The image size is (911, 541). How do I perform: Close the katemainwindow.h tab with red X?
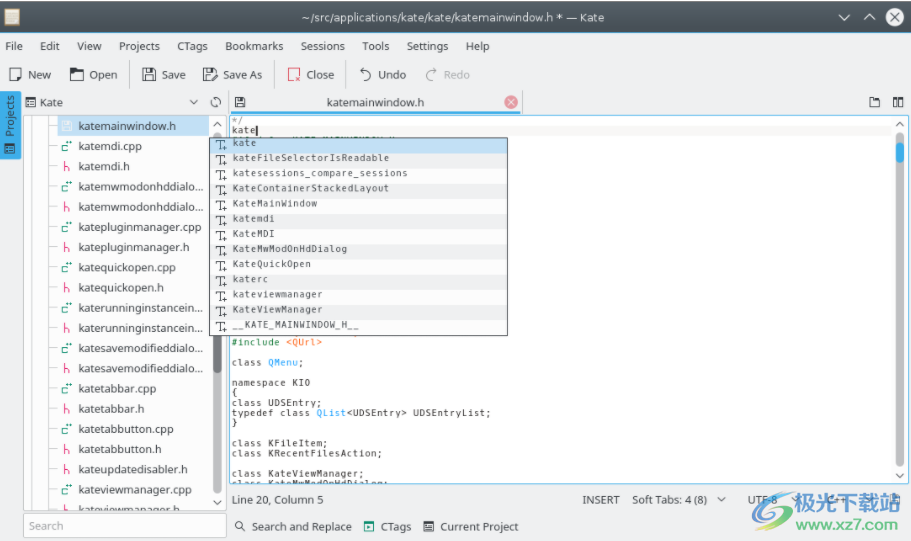point(511,102)
